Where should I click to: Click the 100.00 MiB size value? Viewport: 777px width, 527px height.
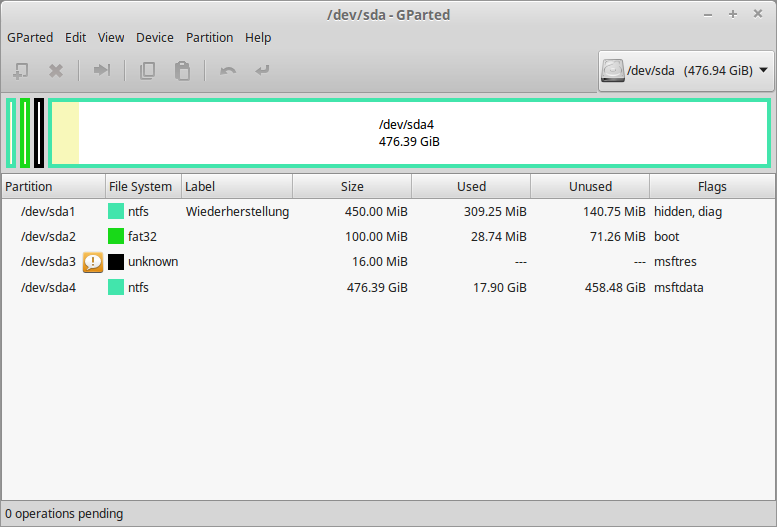(376, 236)
